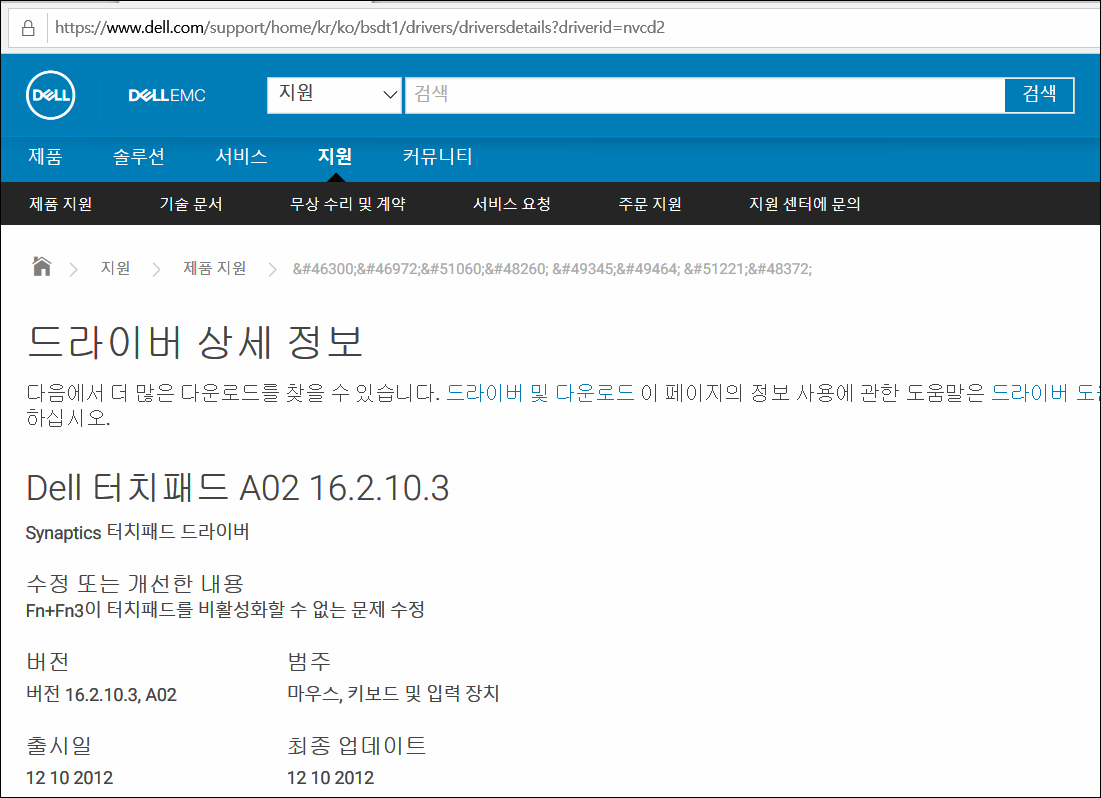The image size is (1101, 798).
Task: Select the 드라이버 상세 정보 page heading
Action: click(x=195, y=342)
